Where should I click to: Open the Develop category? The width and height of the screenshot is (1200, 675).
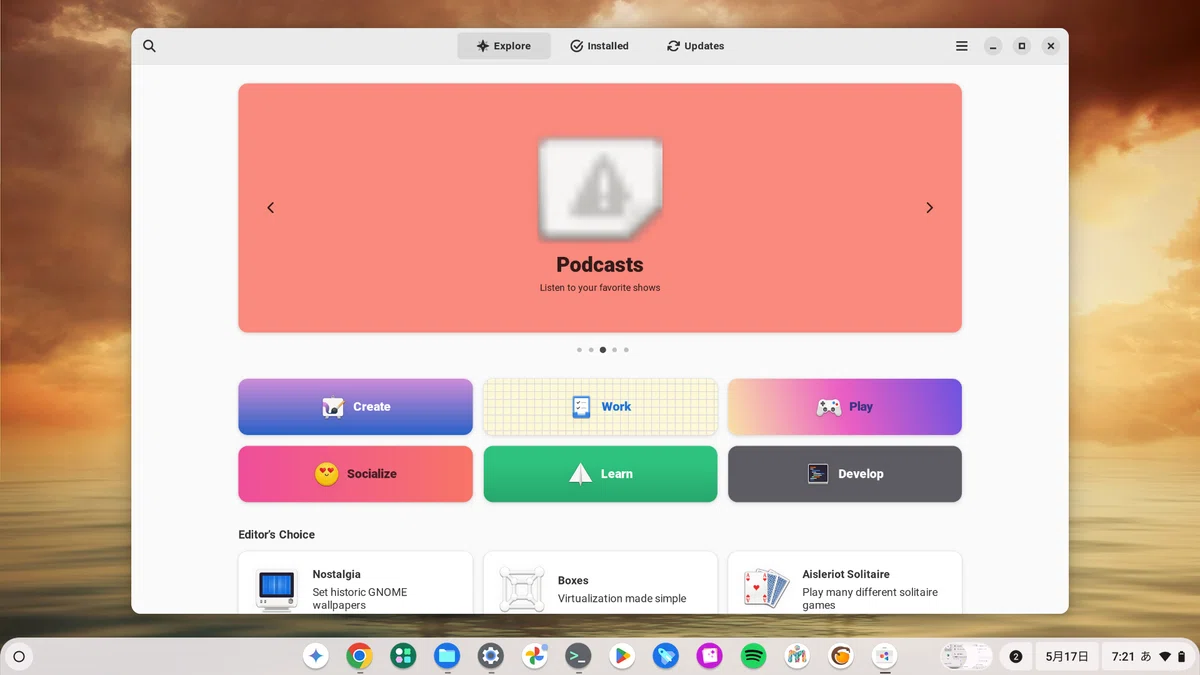tap(845, 474)
